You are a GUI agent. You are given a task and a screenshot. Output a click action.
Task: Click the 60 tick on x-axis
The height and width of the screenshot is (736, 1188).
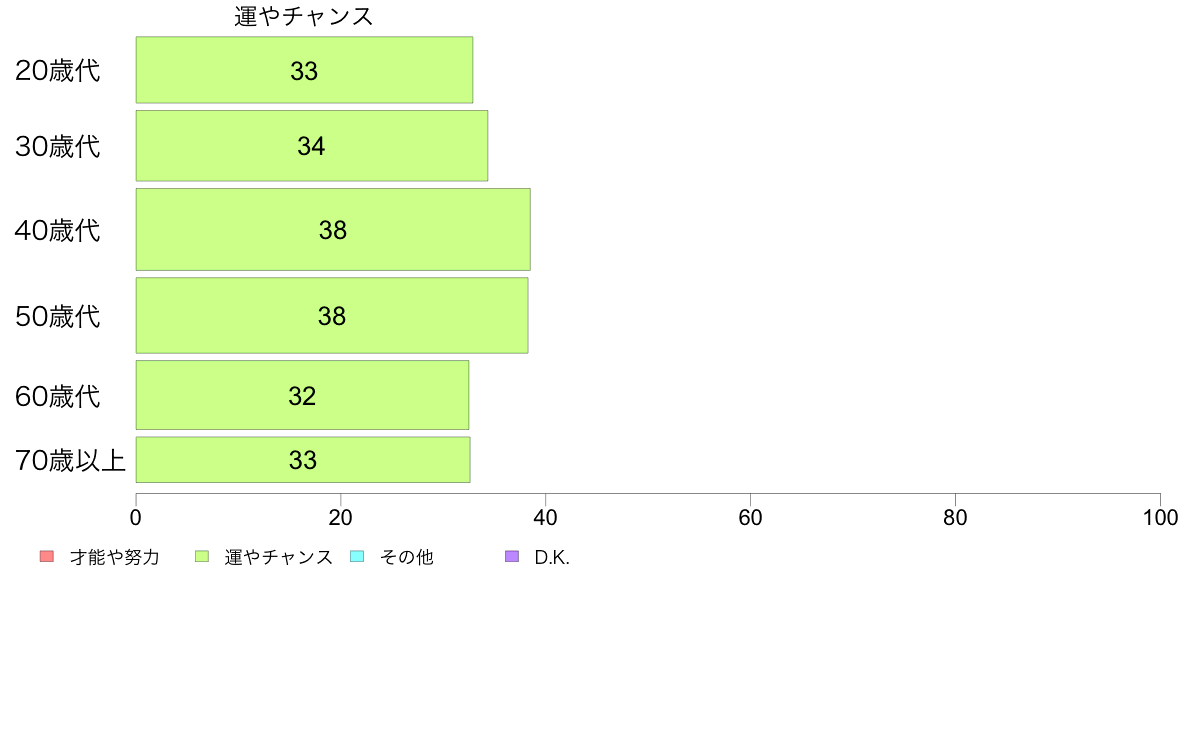coord(750,518)
